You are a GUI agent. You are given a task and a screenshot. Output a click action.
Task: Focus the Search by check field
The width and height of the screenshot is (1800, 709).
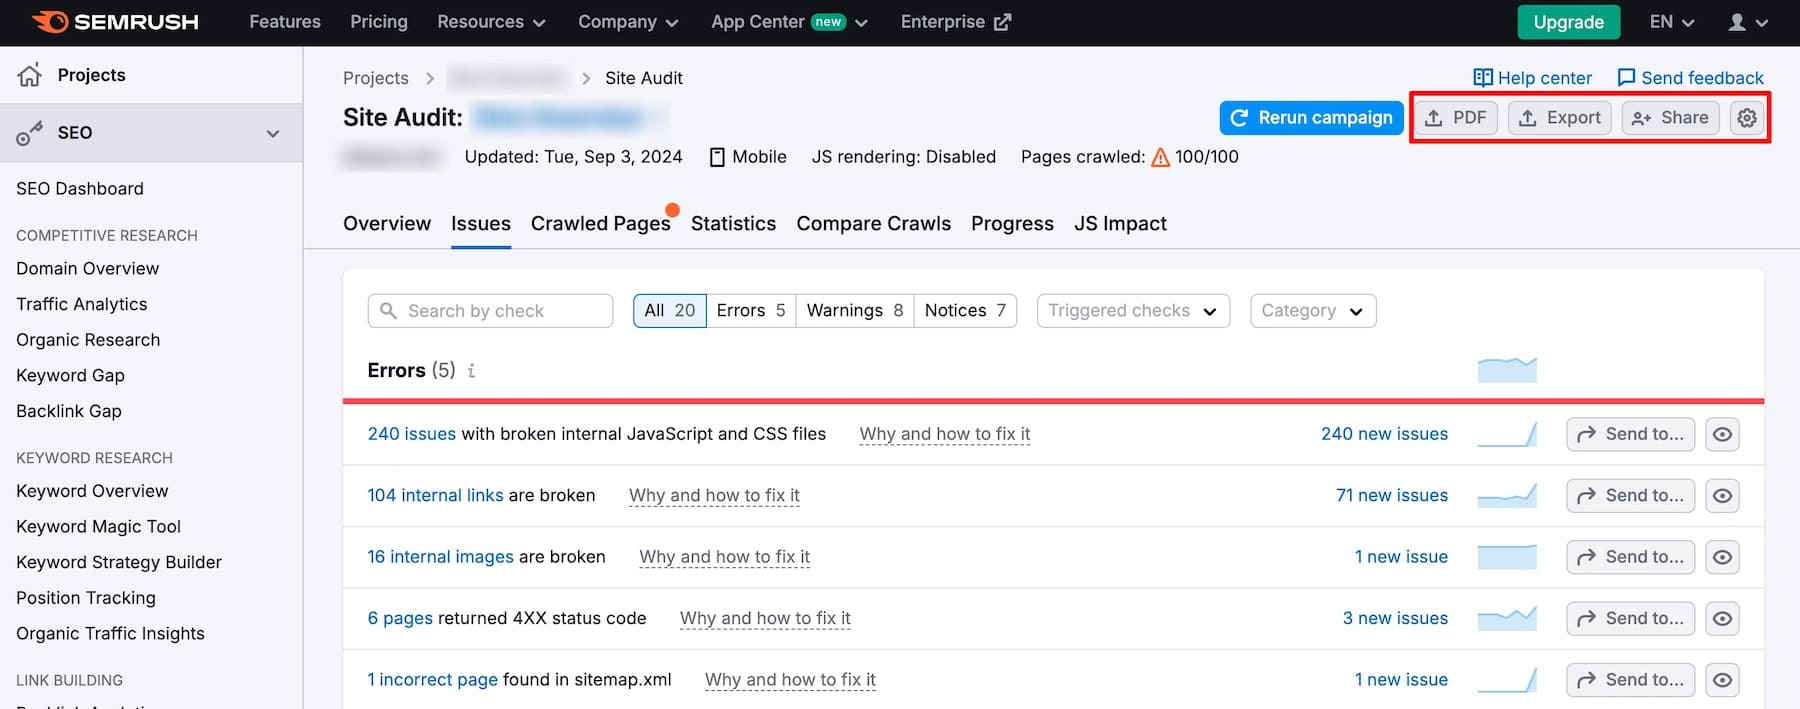(x=490, y=311)
